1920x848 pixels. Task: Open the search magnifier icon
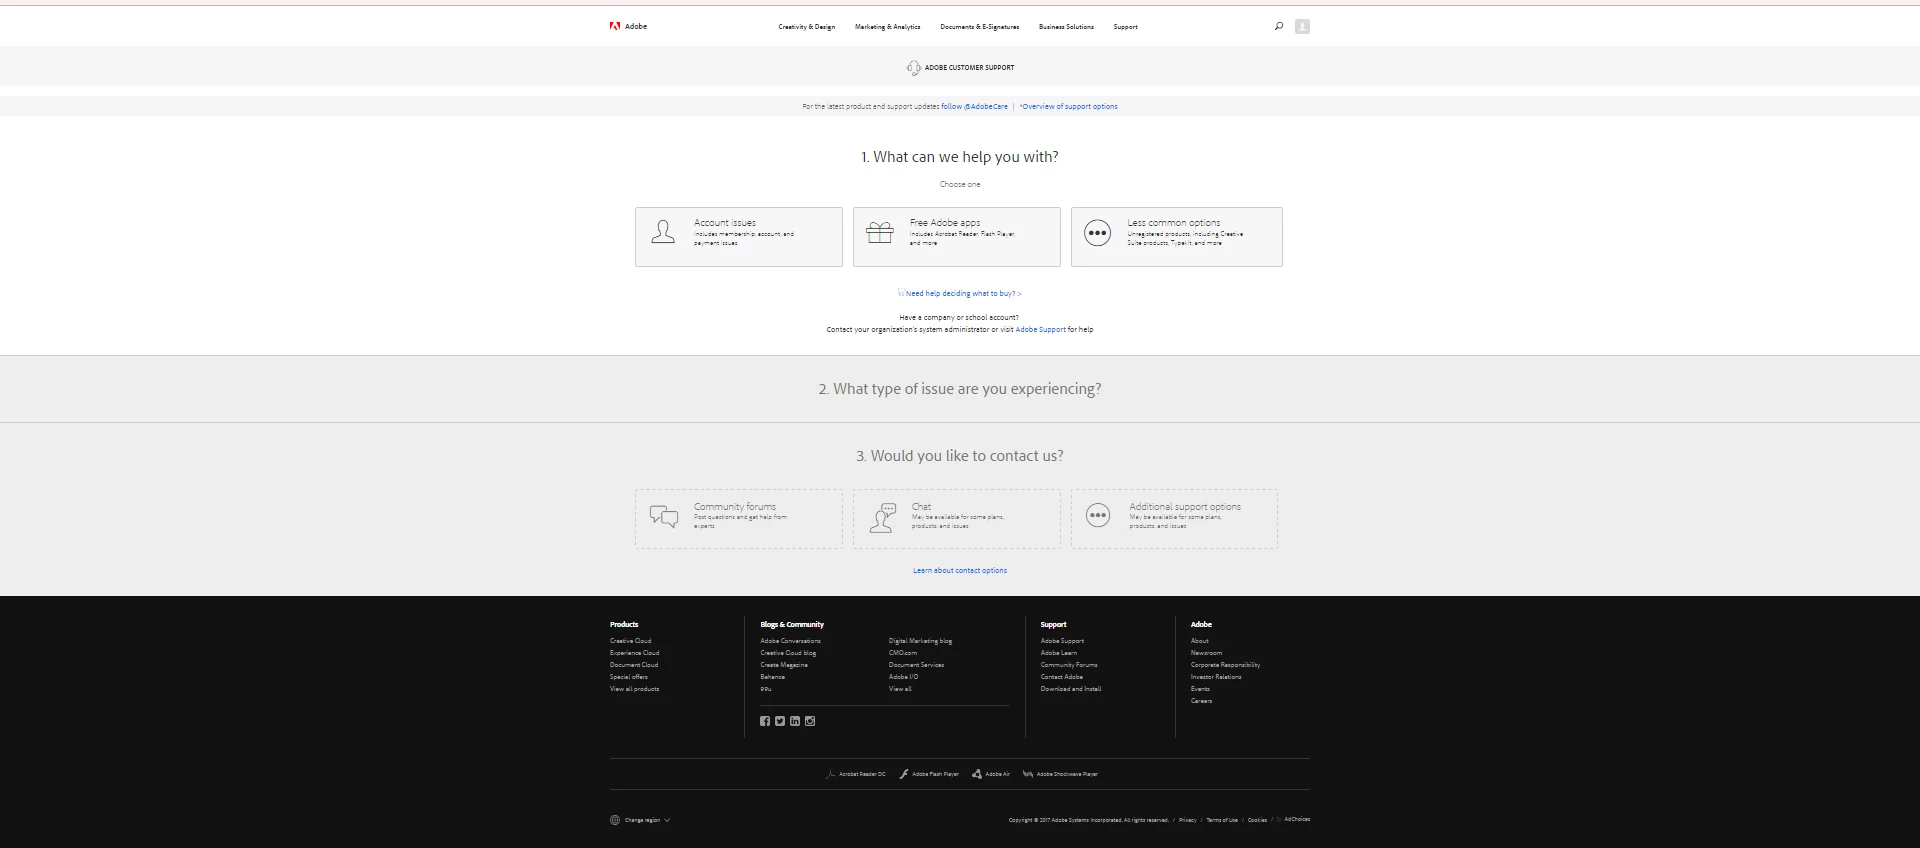pyautogui.click(x=1279, y=26)
